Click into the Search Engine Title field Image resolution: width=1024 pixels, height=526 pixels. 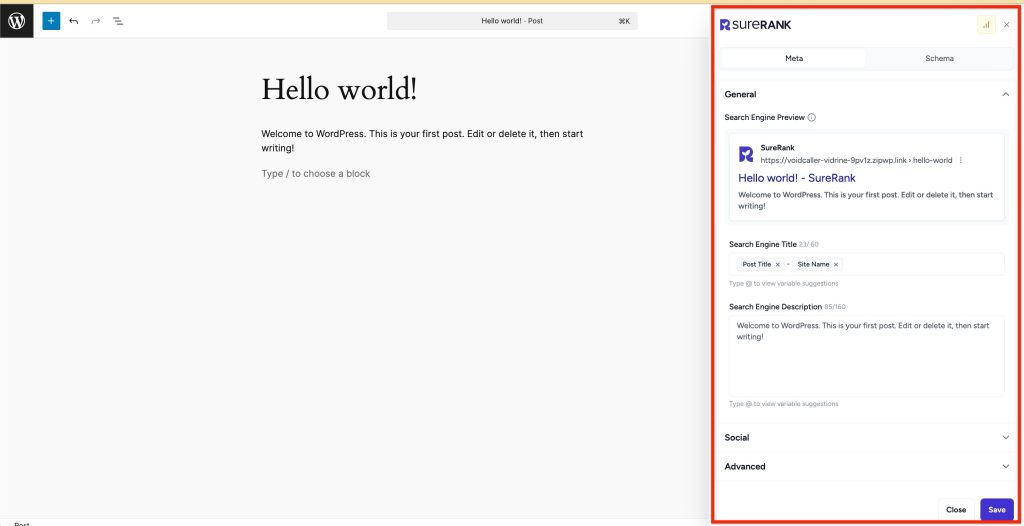coord(867,265)
